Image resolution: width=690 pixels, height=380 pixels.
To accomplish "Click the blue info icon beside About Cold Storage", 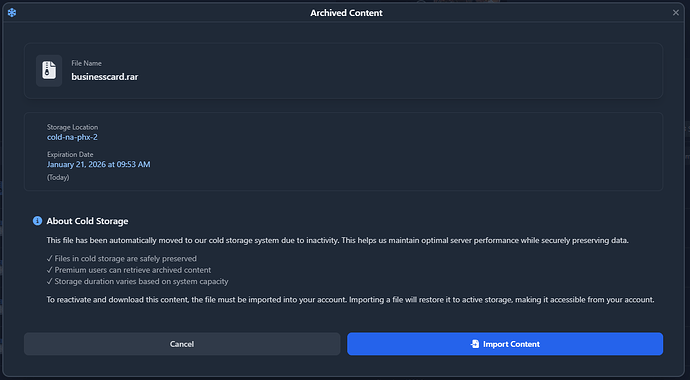I will tap(37, 221).
